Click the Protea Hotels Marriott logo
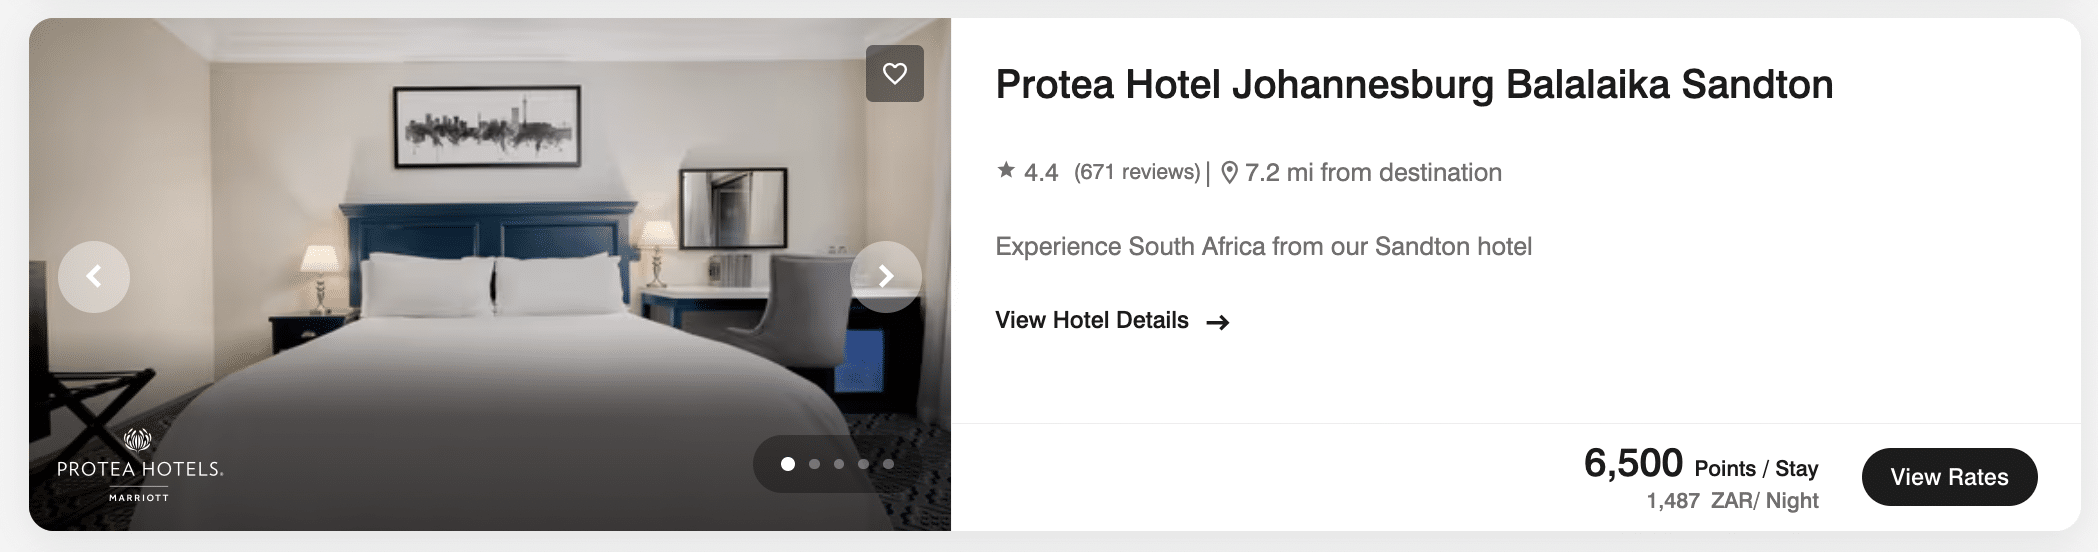Viewport: 2098px width, 552px height. tap(139, 466)
